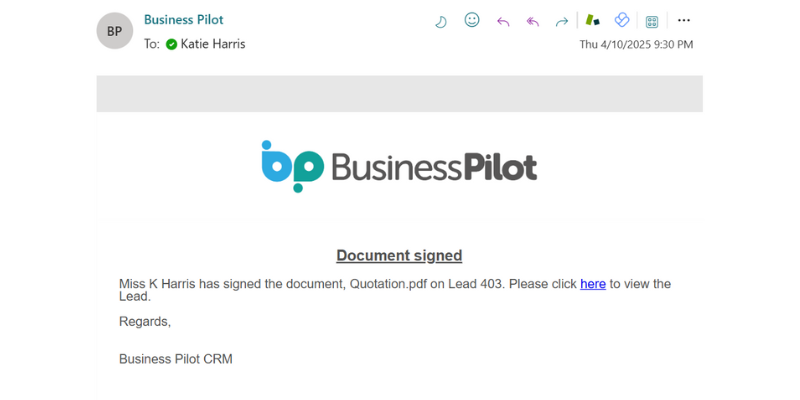Click the 'Business Pilot CRM' signature text

coord(176,359)
